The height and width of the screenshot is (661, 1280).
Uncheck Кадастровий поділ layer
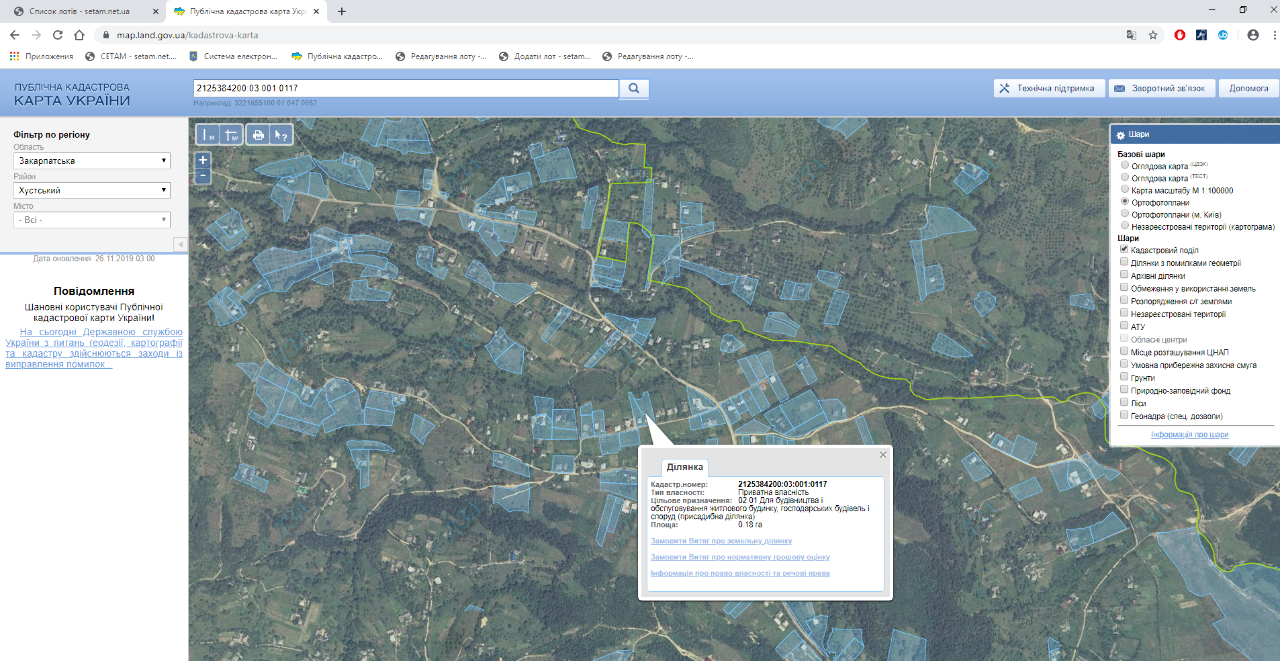point(1125,250)
